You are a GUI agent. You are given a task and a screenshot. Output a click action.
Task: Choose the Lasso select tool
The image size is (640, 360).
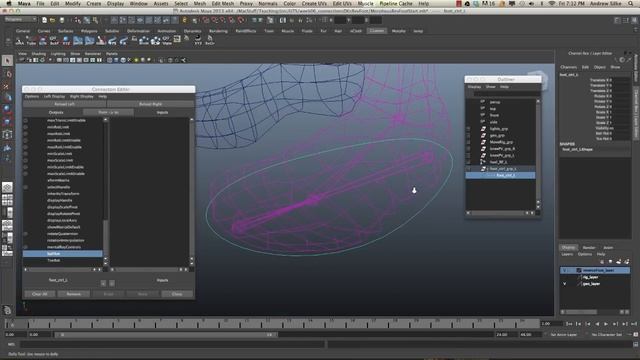tap(7, 74)
